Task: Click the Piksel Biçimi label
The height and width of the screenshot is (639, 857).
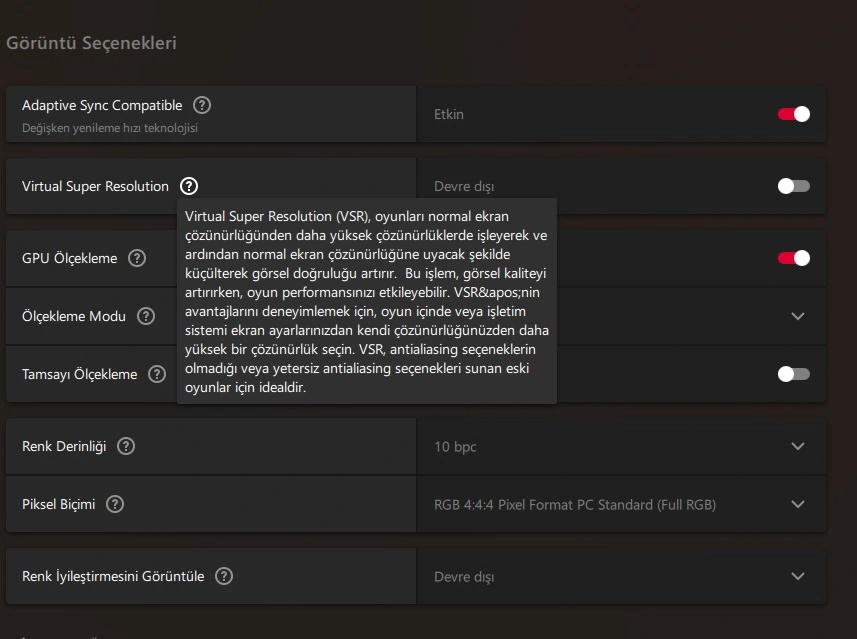Action: (x=58, y=504)
